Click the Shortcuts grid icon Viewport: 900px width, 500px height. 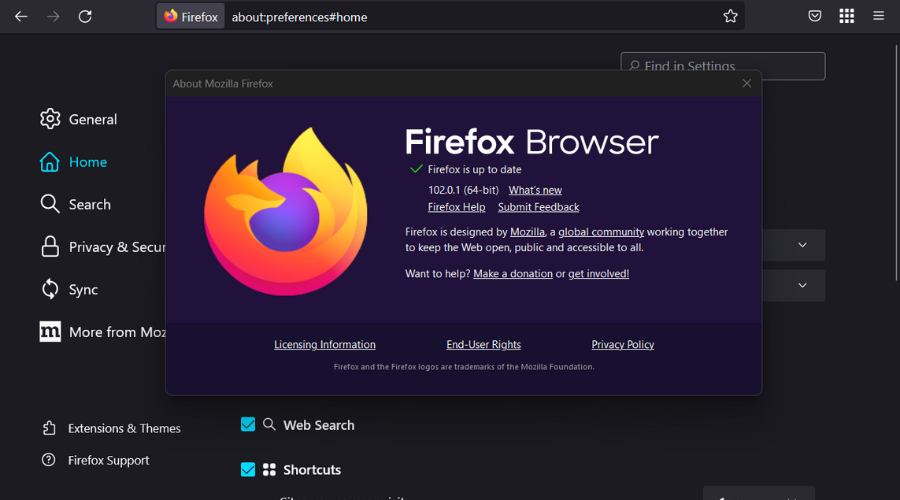[x=269, y=470]
